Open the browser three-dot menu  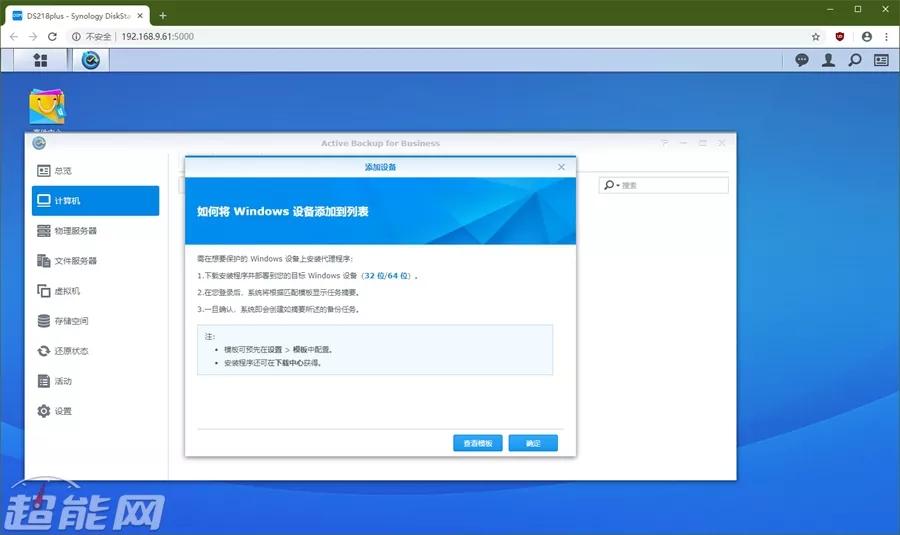click(x=887, y=37)
